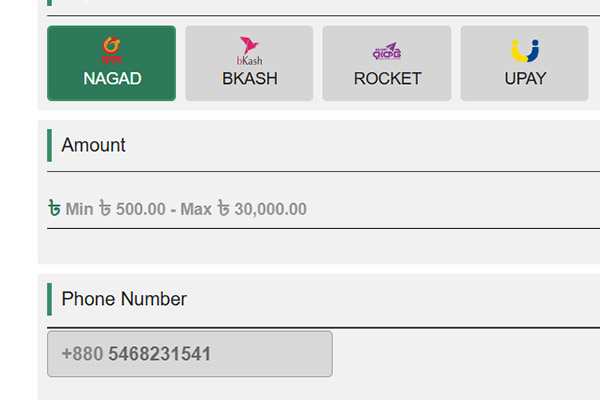Click the green bar beside Phone Number heading
The width and height of the screenshot is (600, 400).
point(49,299)
